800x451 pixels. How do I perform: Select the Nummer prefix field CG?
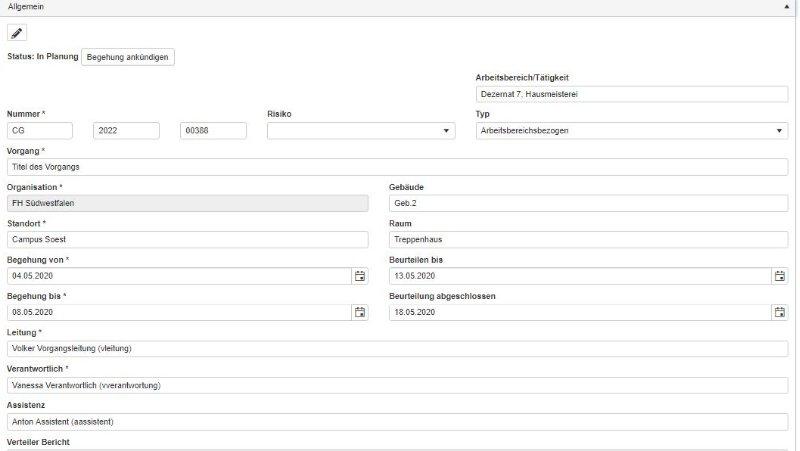point(40,131)
